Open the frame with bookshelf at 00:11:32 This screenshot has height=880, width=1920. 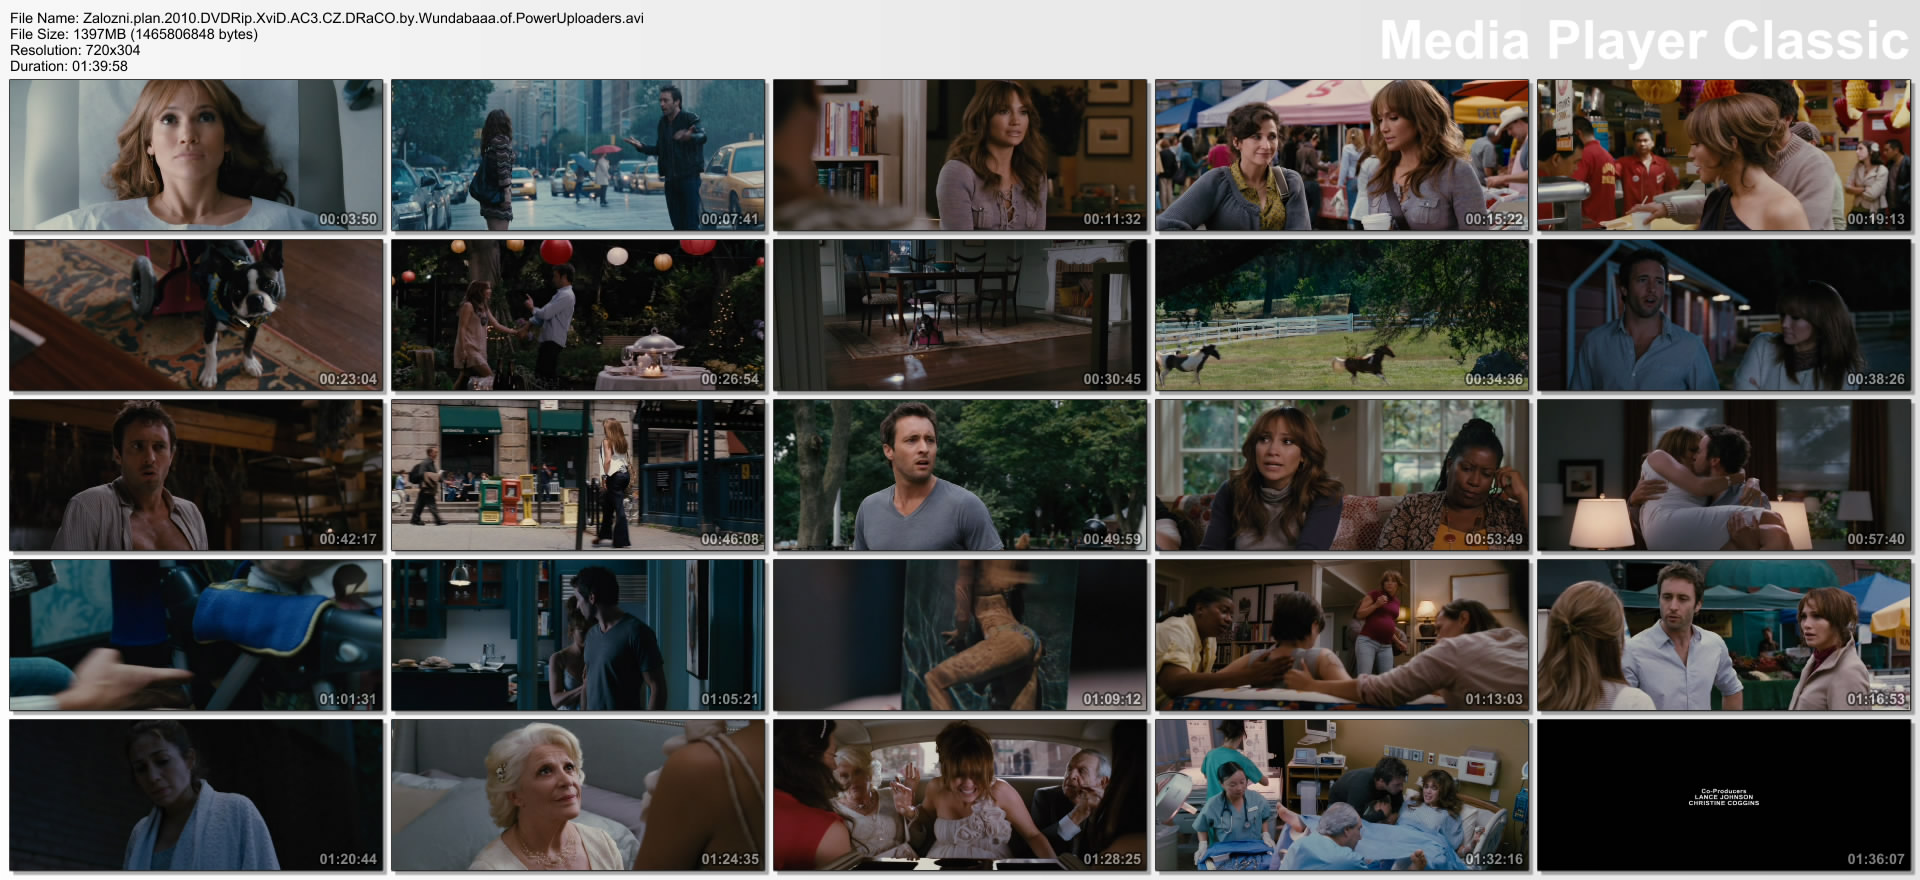(x=960, y=155)
